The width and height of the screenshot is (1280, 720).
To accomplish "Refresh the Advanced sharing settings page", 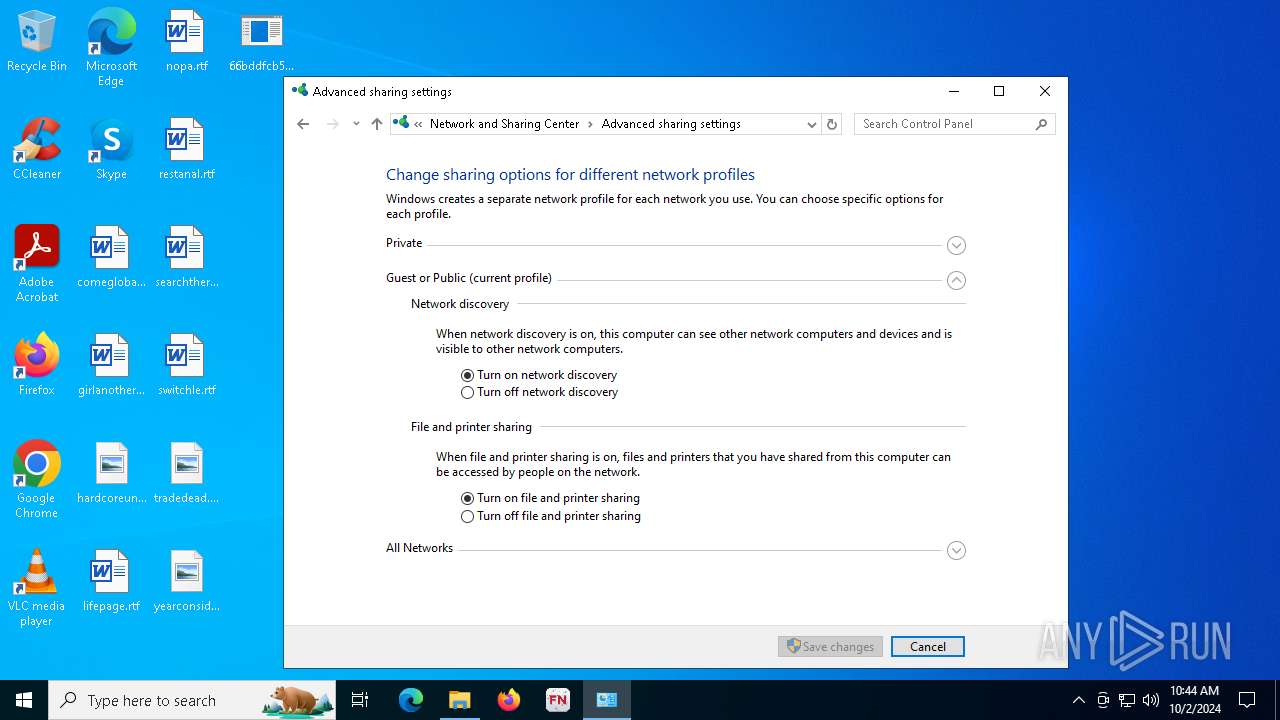I will (832, 124).
